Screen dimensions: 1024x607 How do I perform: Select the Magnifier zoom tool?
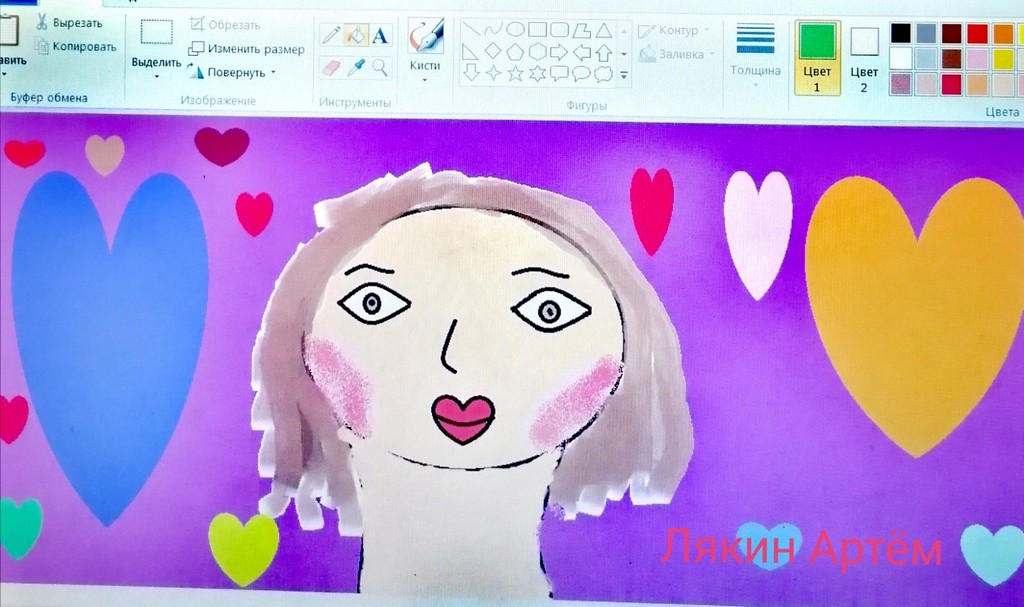tap(380, 68)
